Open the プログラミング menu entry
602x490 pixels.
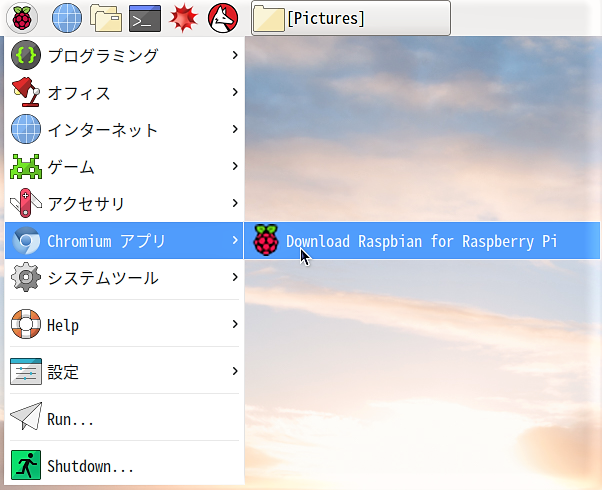click(x=124, y=55)
